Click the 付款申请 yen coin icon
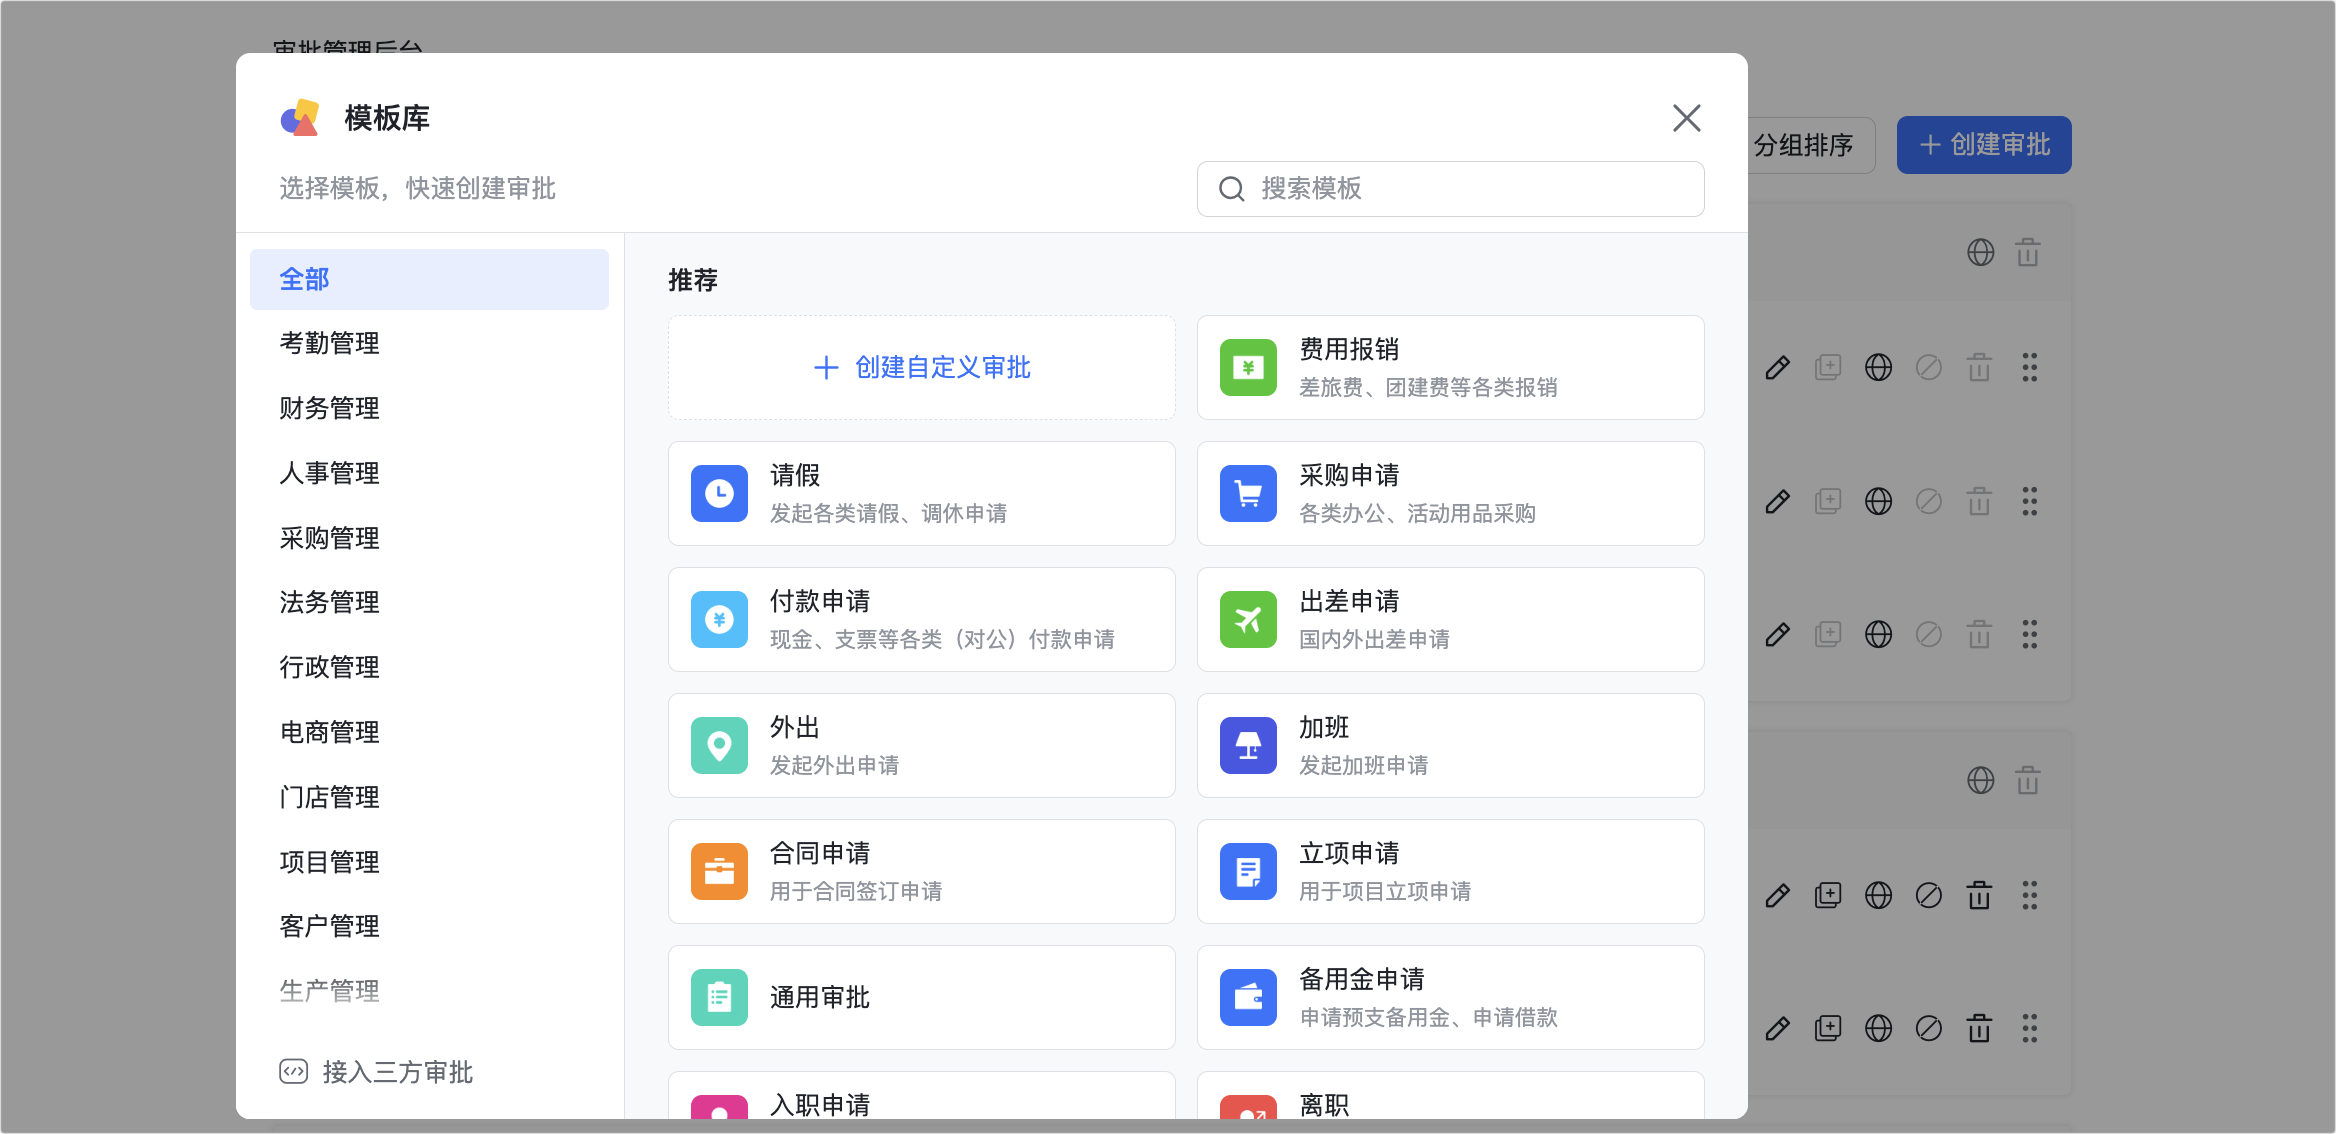This screenshot has width=2336, height=1134. 719,619
